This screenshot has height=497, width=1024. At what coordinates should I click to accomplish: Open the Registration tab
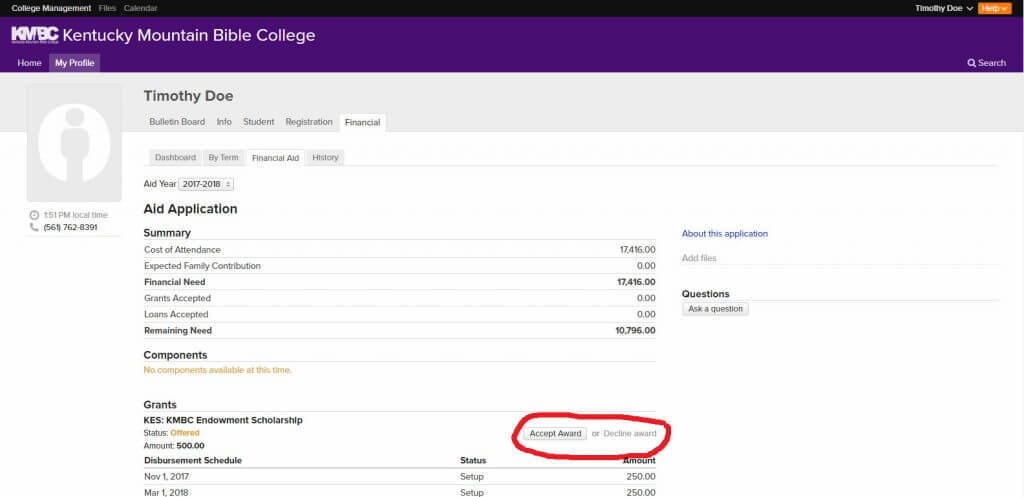point(309,122)
